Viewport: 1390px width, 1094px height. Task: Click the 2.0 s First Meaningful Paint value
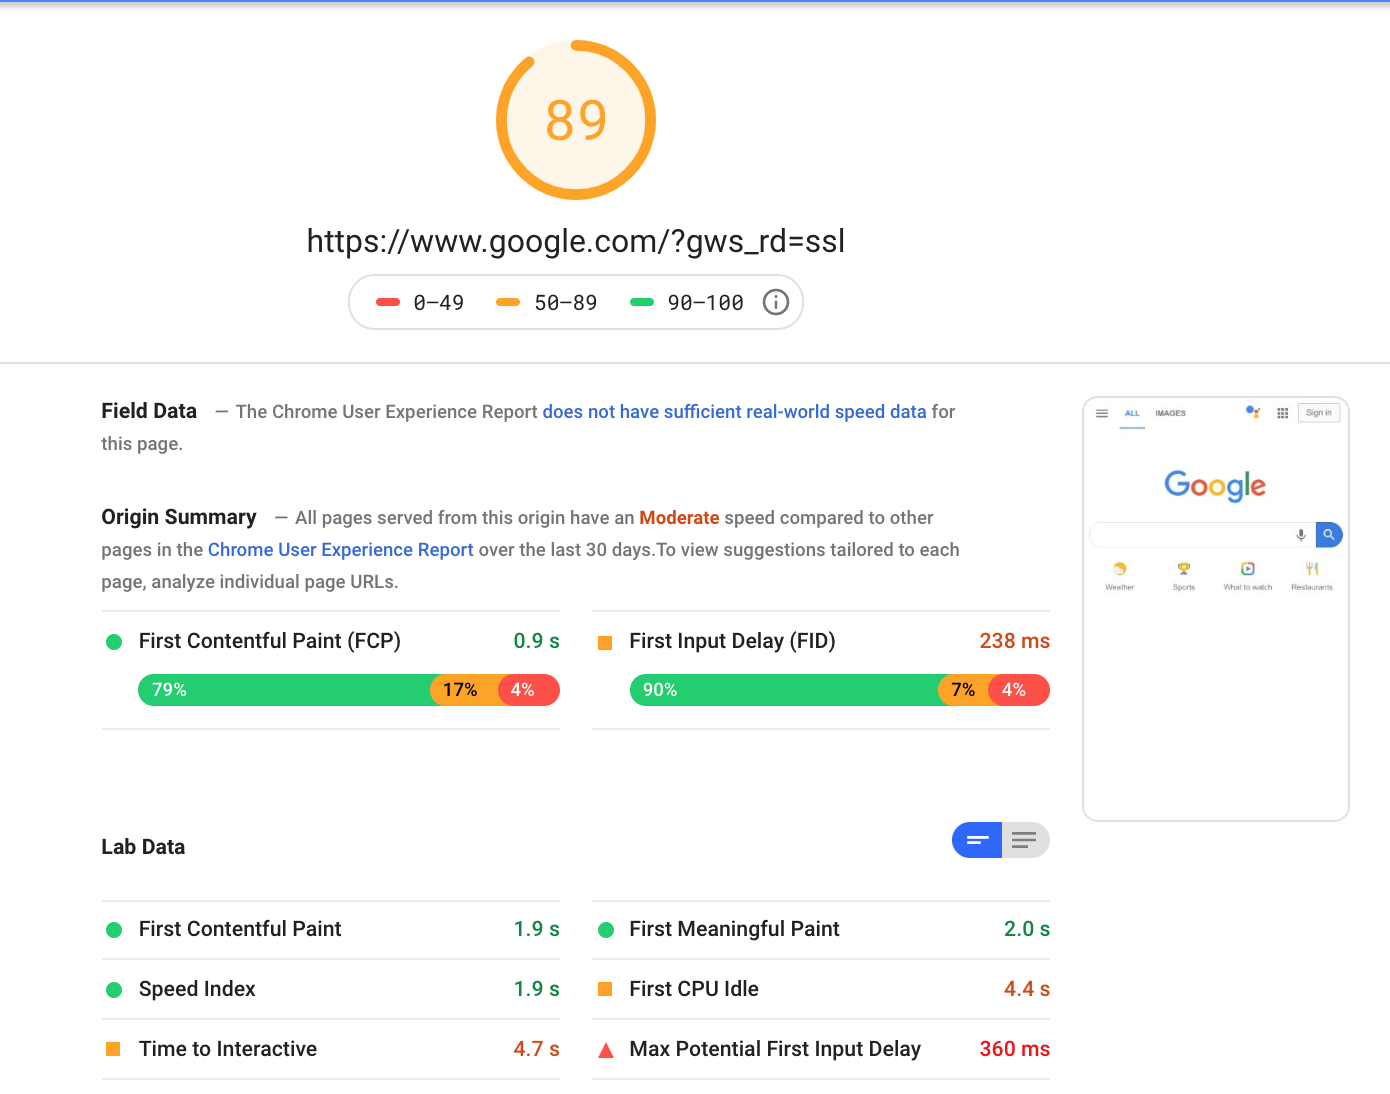(x=1027, y=929)
